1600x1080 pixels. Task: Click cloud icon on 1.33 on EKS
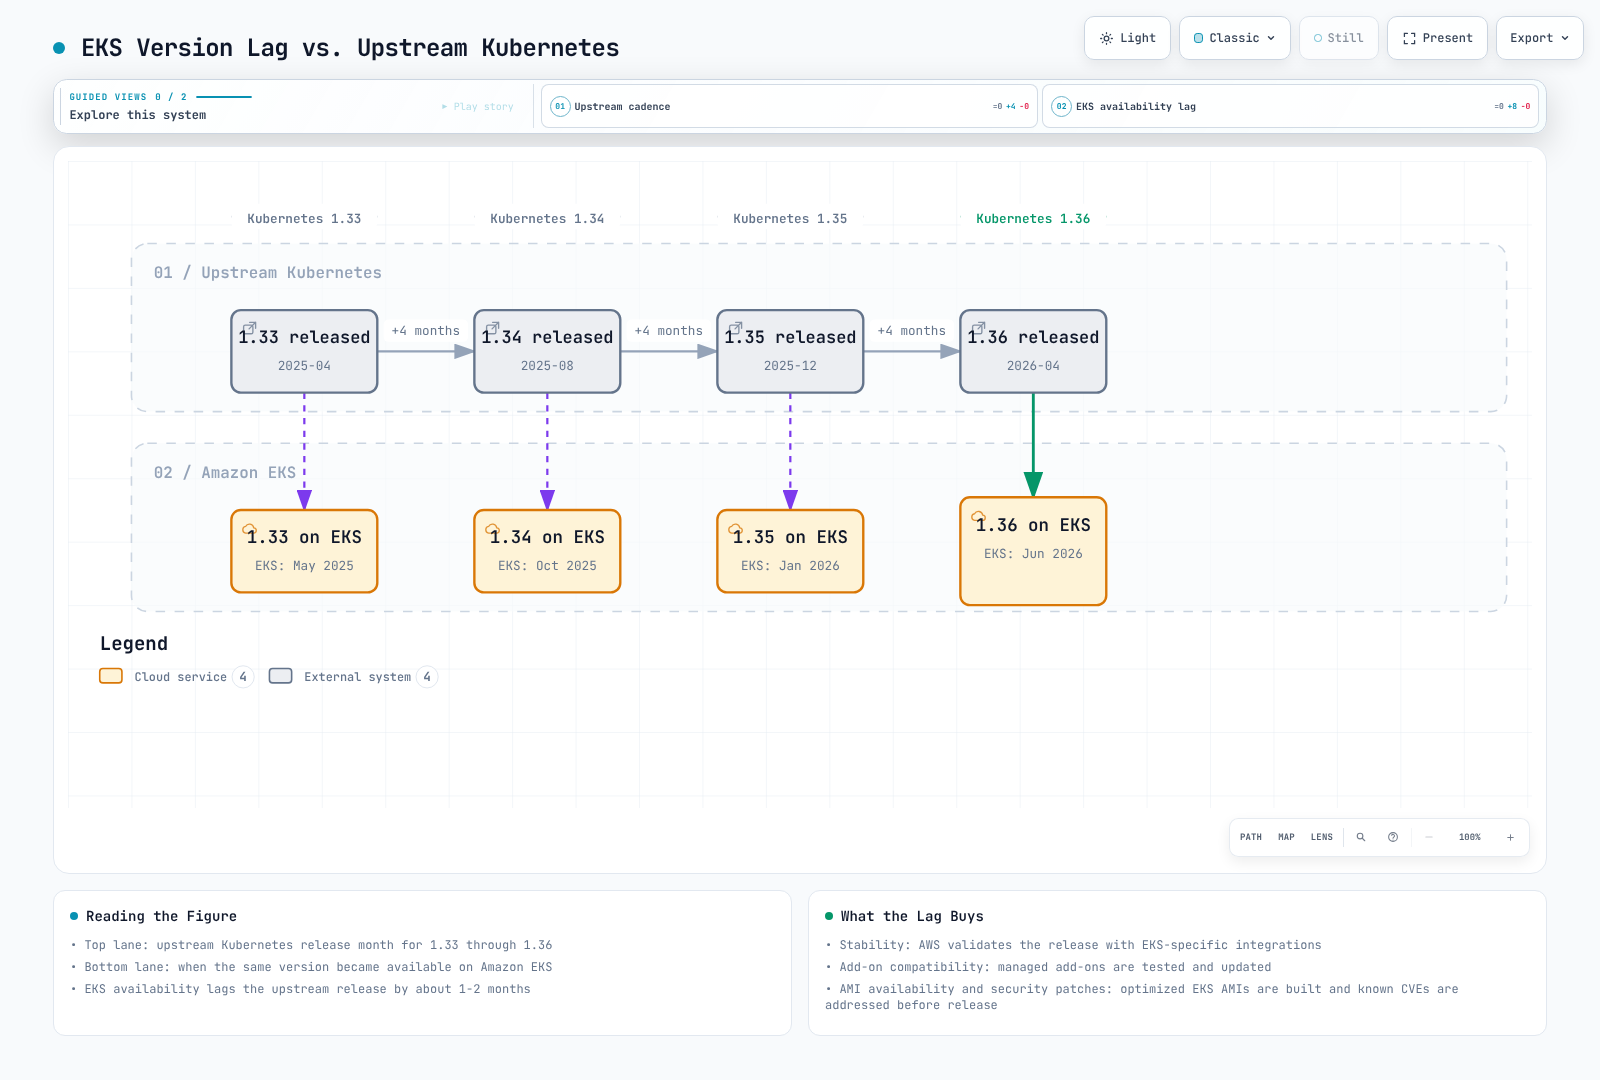pos(249,529)
